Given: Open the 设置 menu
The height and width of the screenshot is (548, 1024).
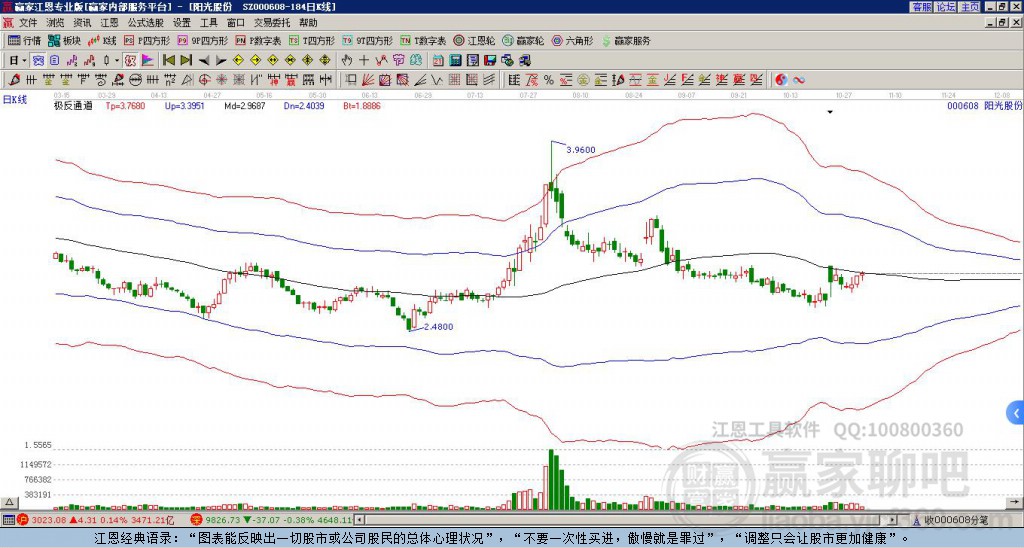Looking at the screenshot, I should click(x=182, y=23).
